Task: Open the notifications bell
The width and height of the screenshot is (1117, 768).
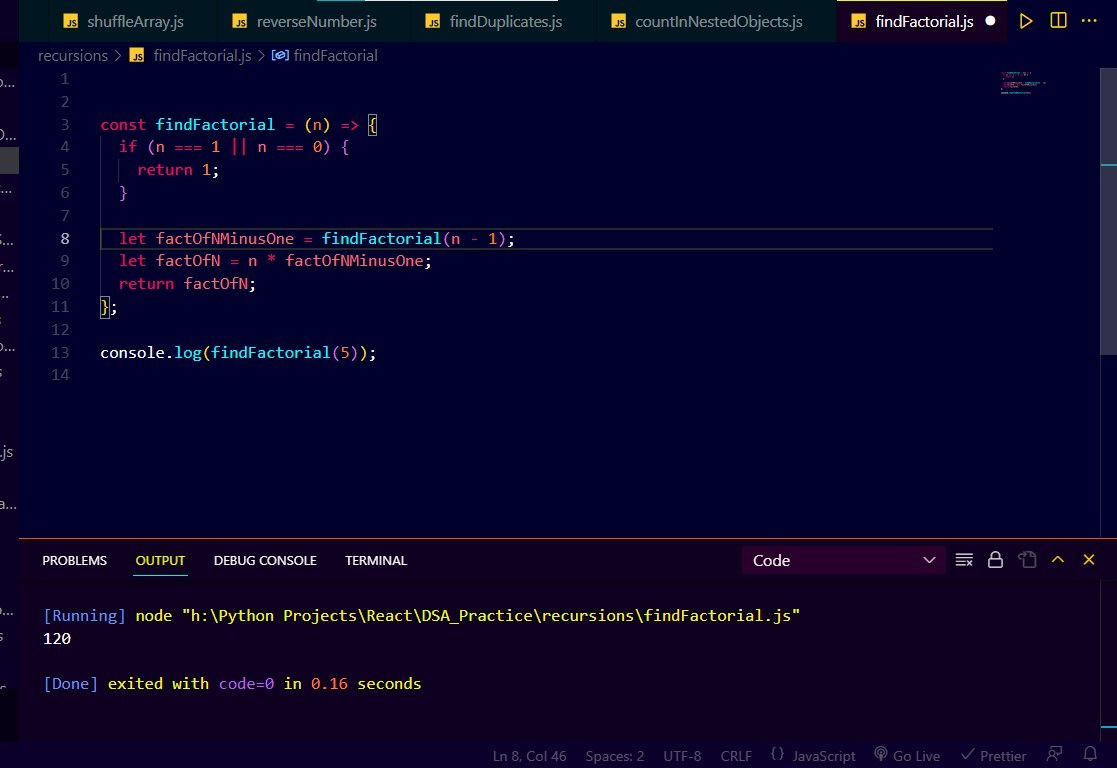Action: tap(1090, 754)
